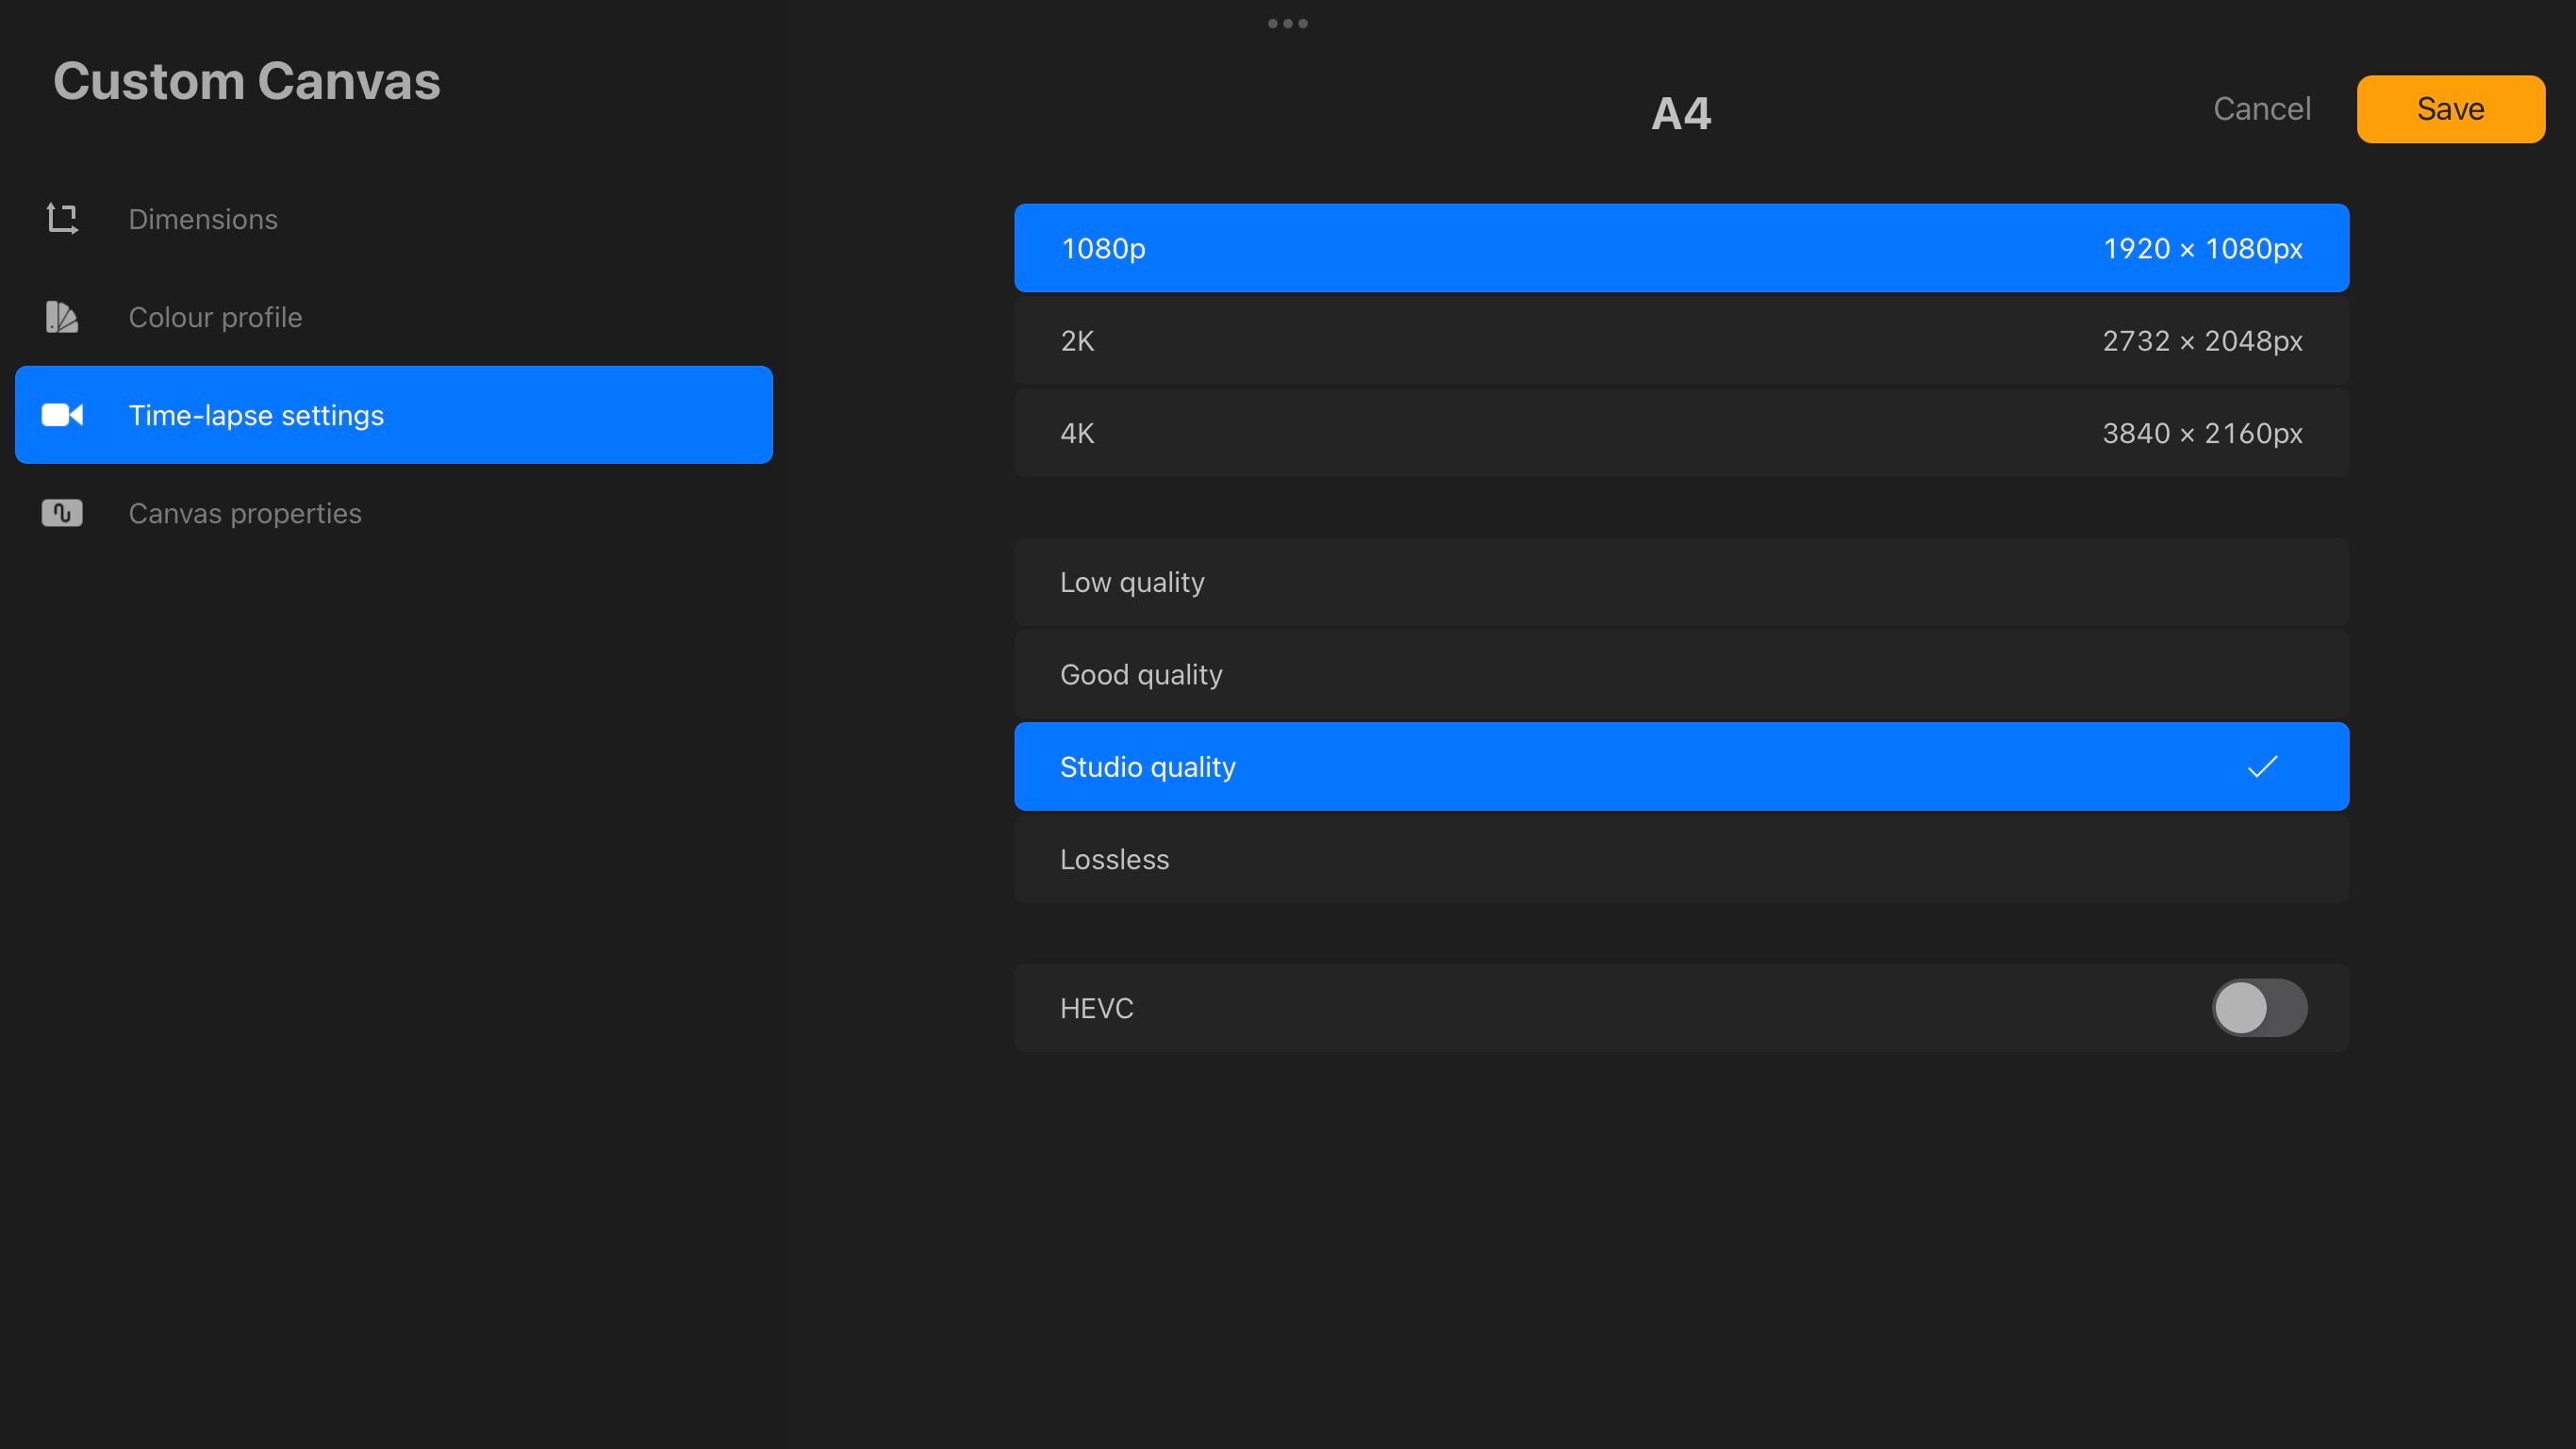
Task: Select the Dimensions crop icon
Action: (x=61, y=219)
